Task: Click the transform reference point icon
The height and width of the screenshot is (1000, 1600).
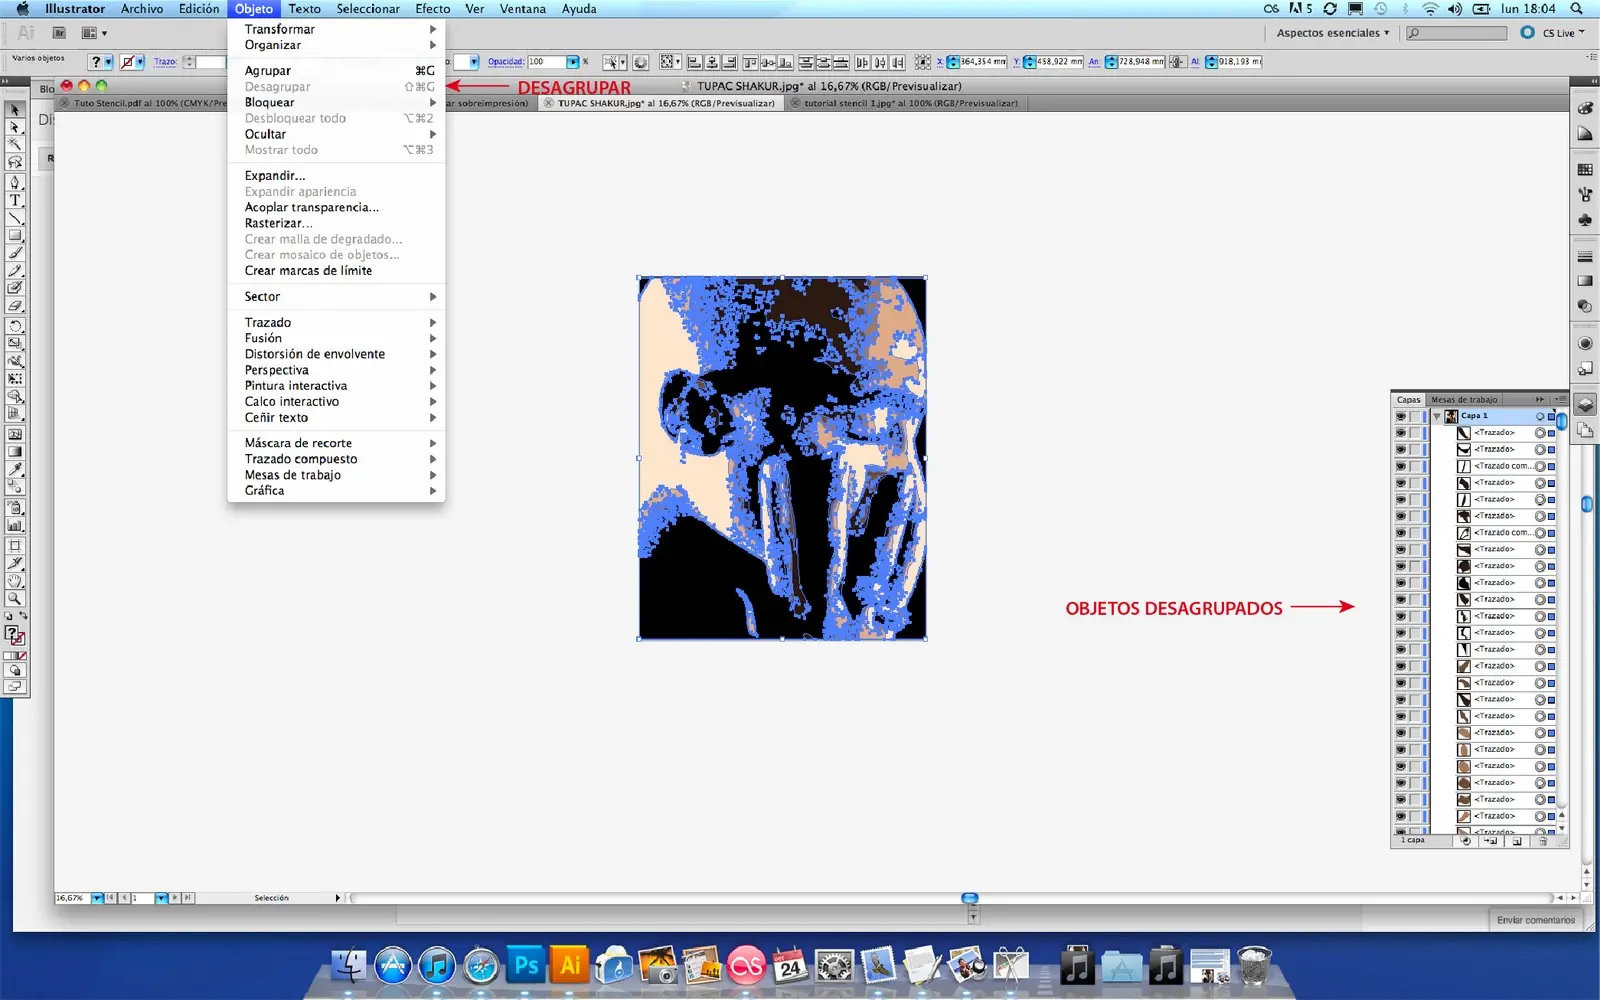Action: point(922,62)
